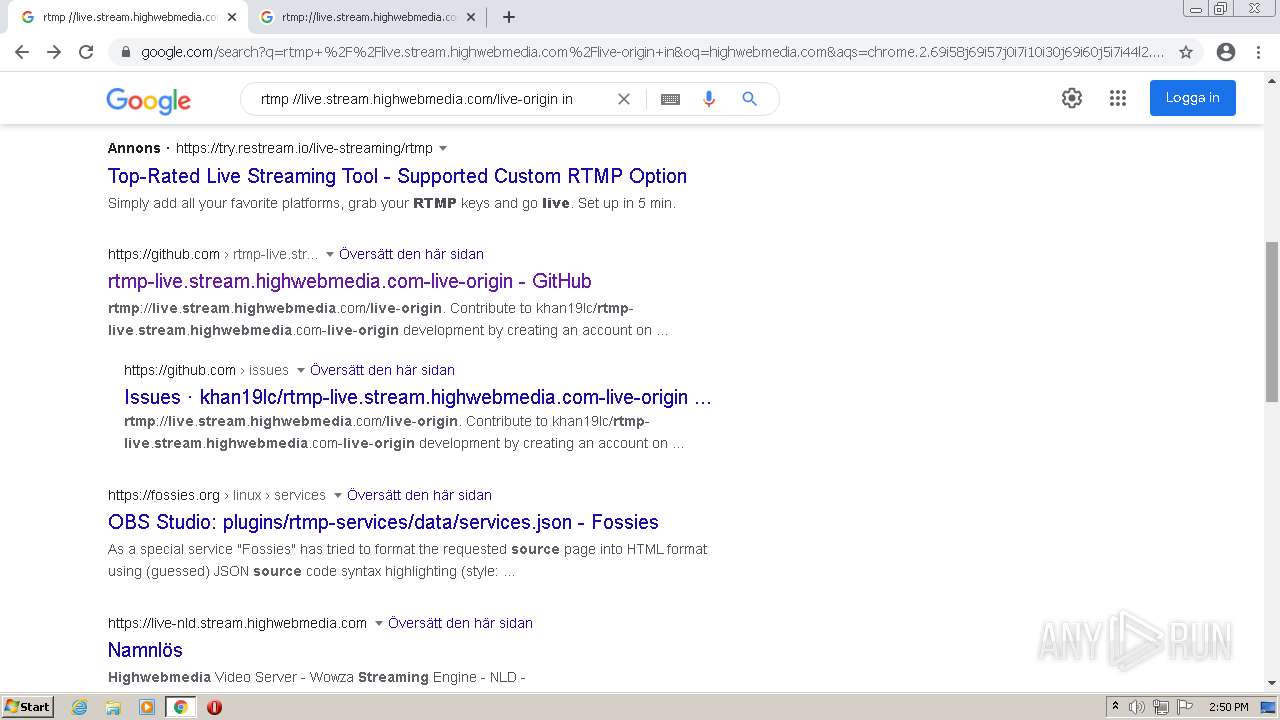This screenshot has width=1280, height=720.
Task: Click the Logga in button
Action: coord(1192,98)
